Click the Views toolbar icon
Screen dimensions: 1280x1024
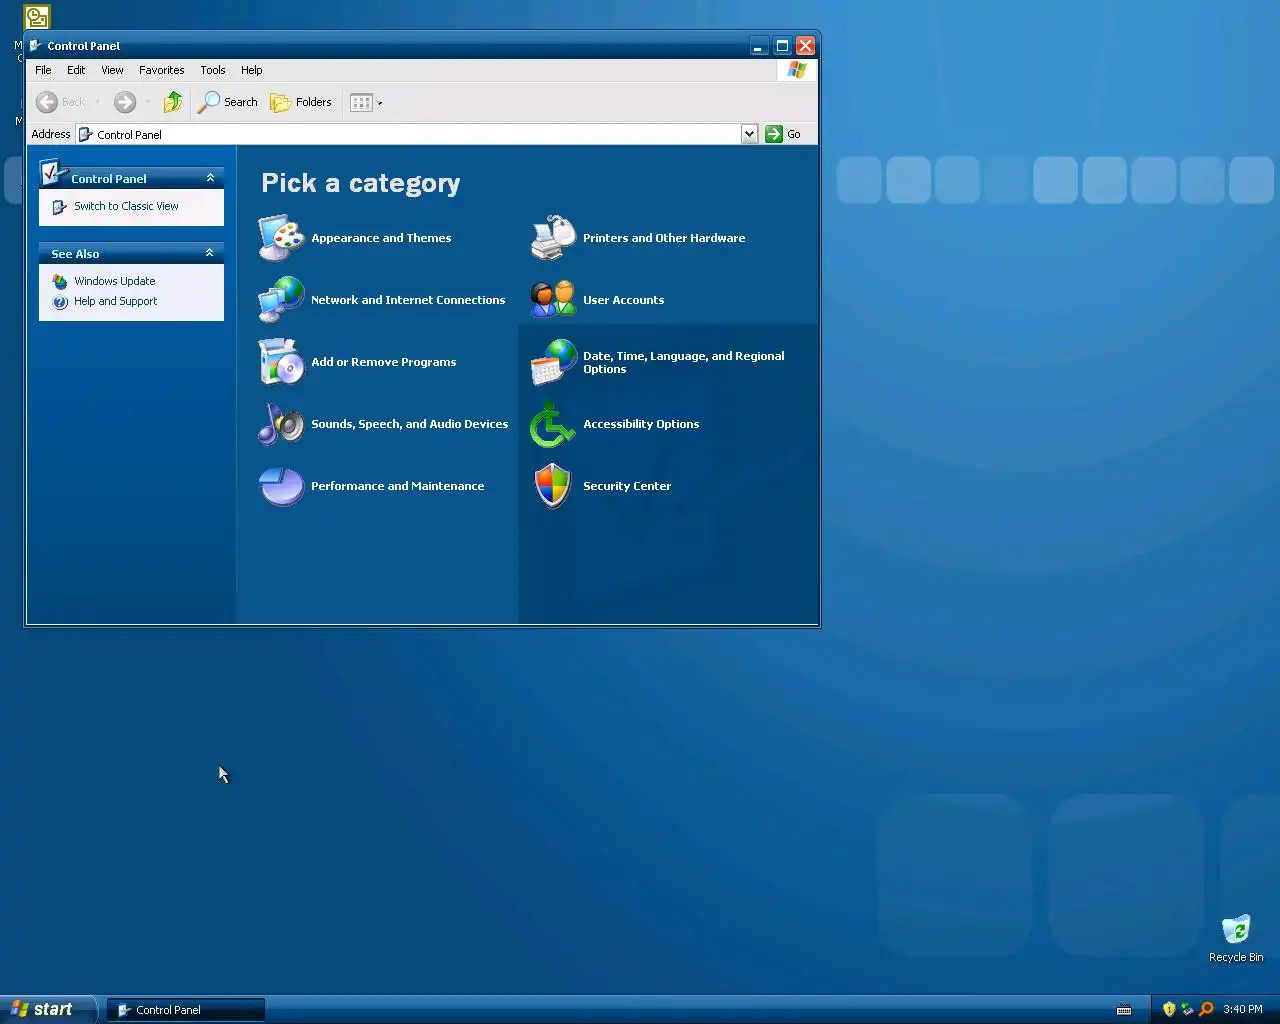[361, 102]
